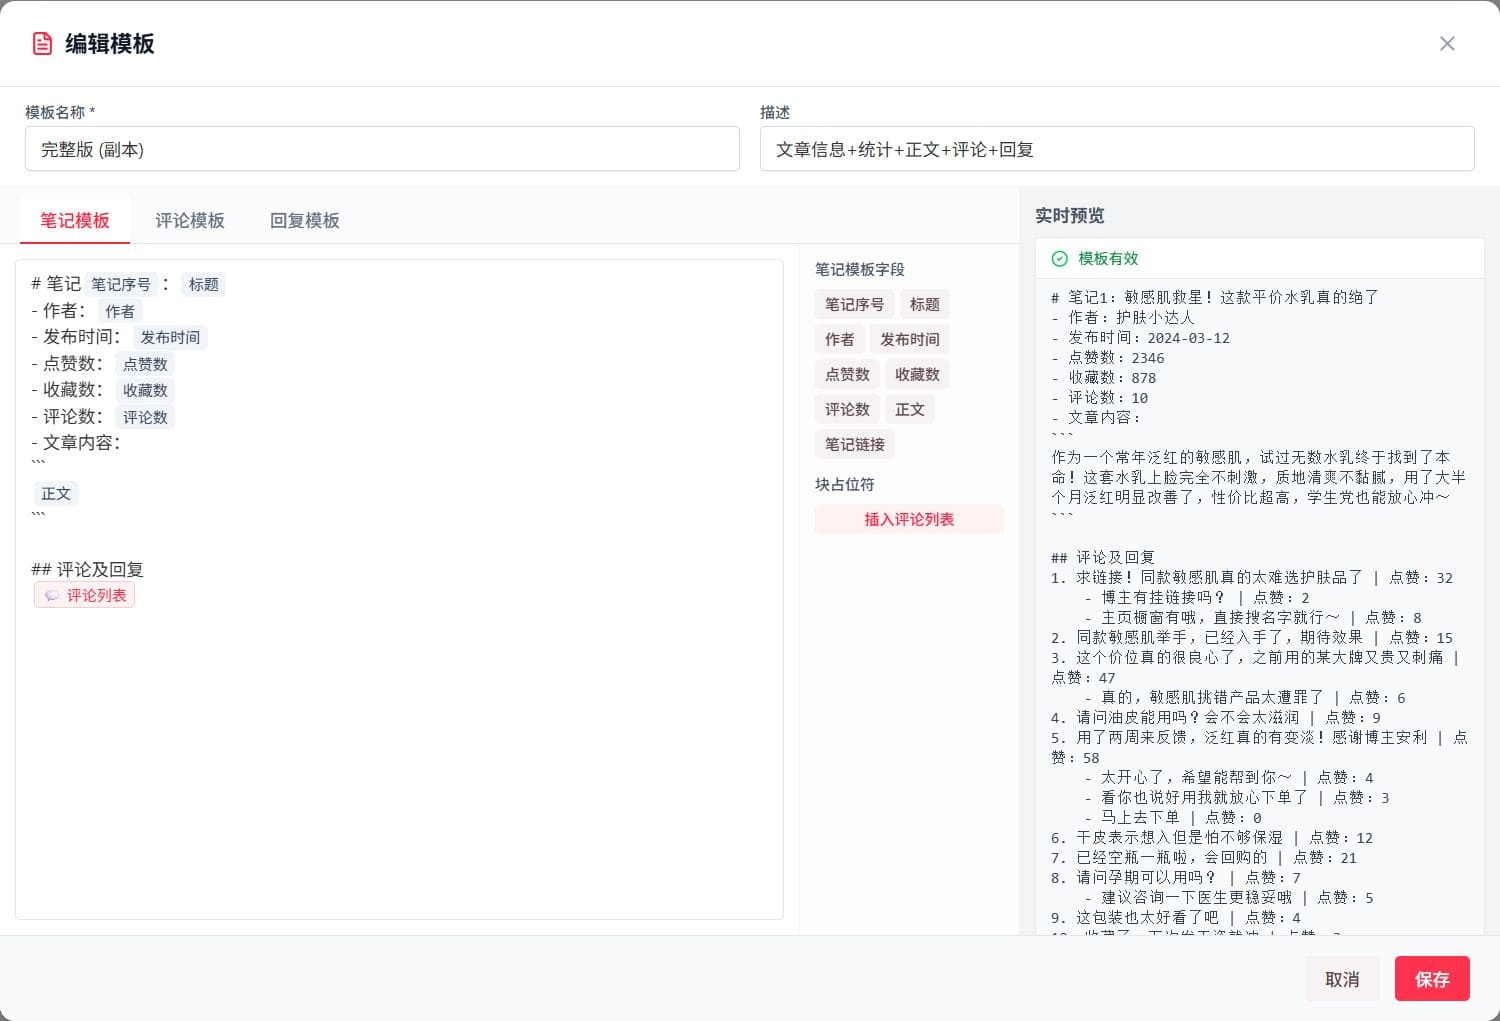
Task: Insert the 正文 field from the field list
Action: [x=909, y=409]
